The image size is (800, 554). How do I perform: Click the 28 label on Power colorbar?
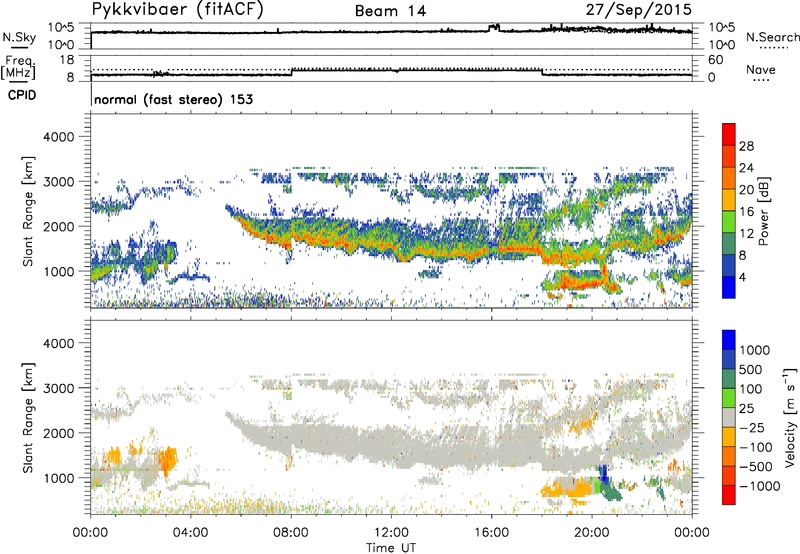click(x=746, y=146)
